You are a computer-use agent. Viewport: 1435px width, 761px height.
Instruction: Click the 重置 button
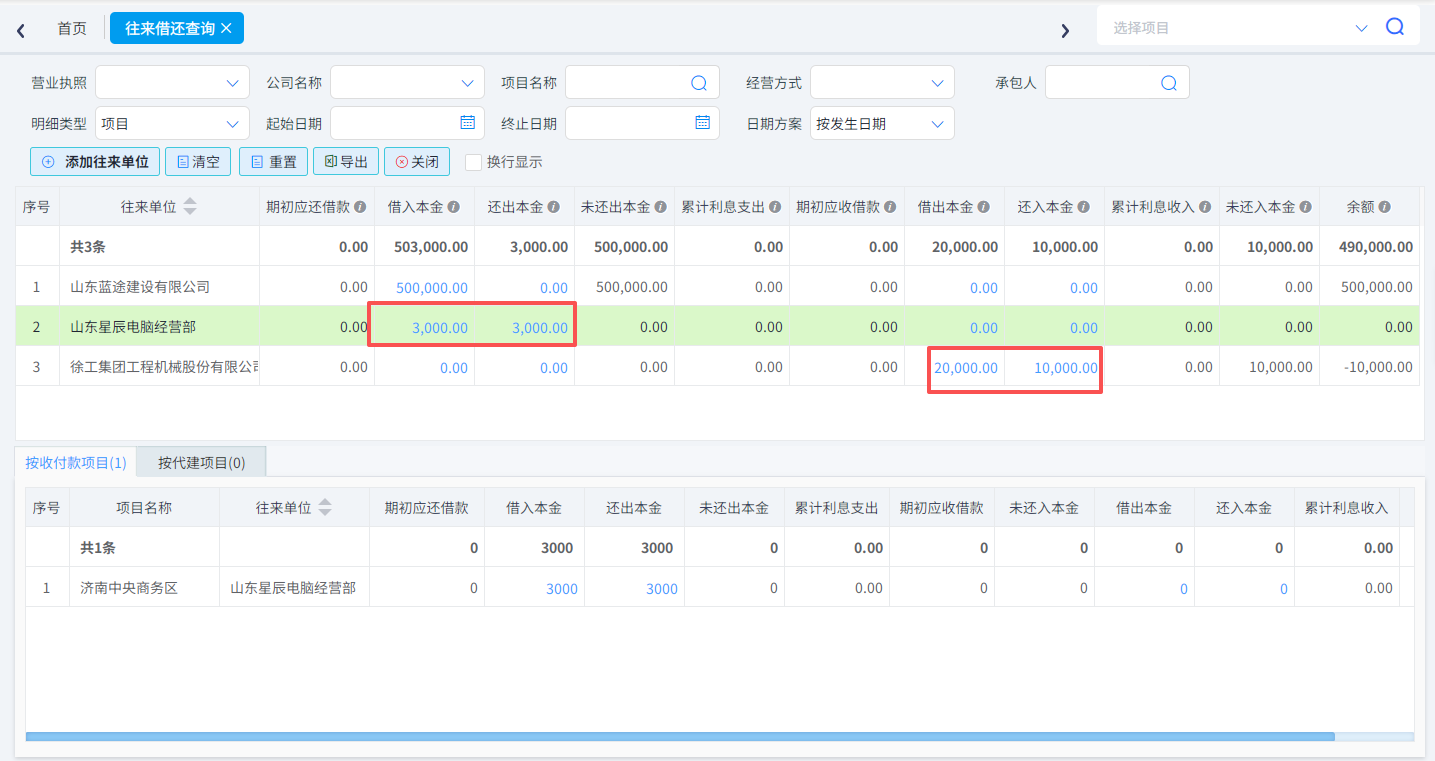273,162
